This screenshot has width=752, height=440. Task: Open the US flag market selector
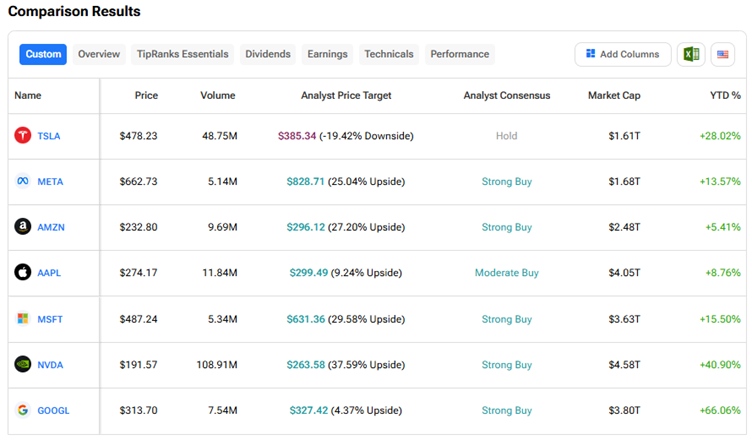pyautogui.click(x=722, y=54)
